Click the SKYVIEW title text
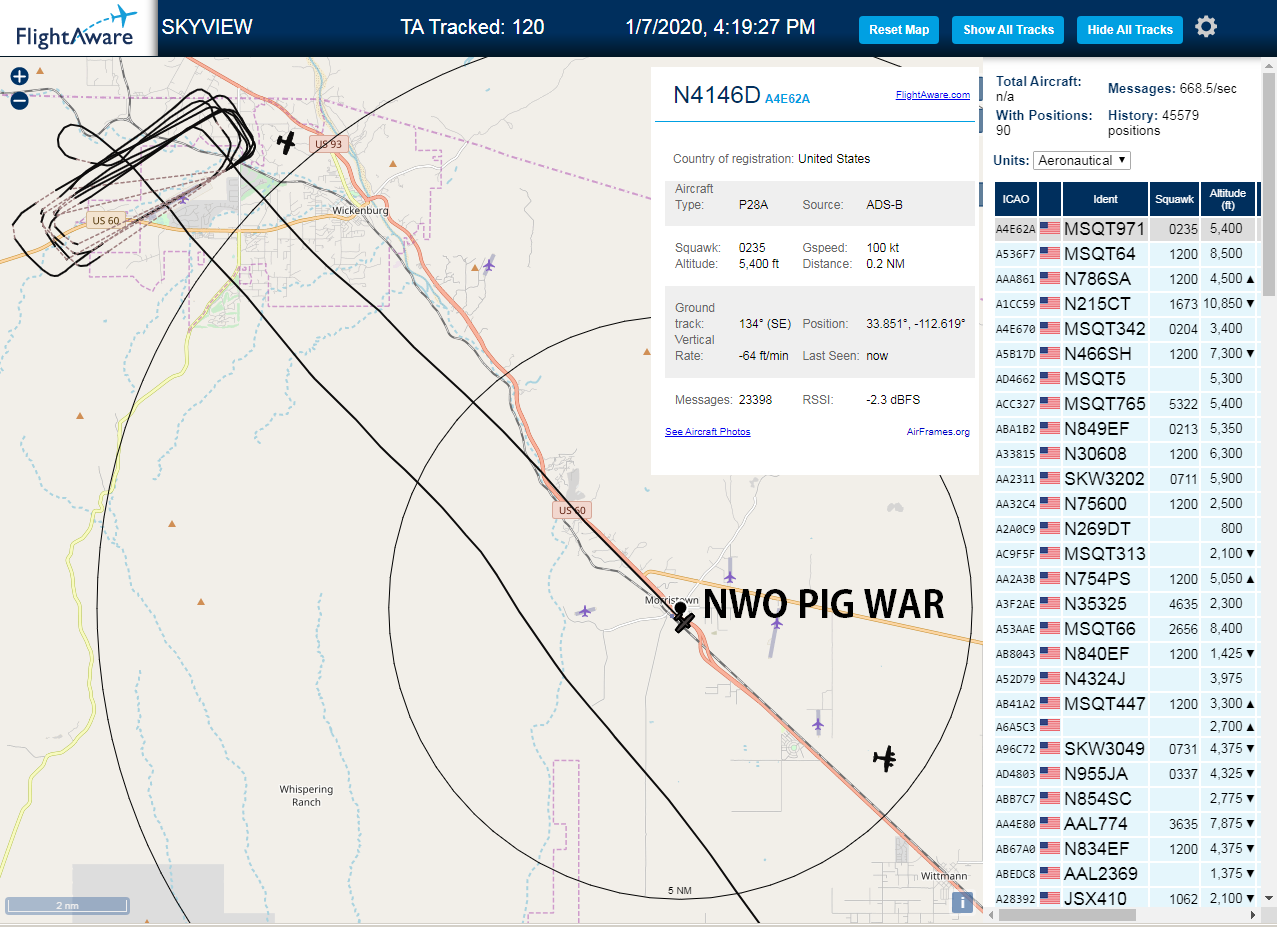This screenshot has width=1277, height=927. point(207,27)
